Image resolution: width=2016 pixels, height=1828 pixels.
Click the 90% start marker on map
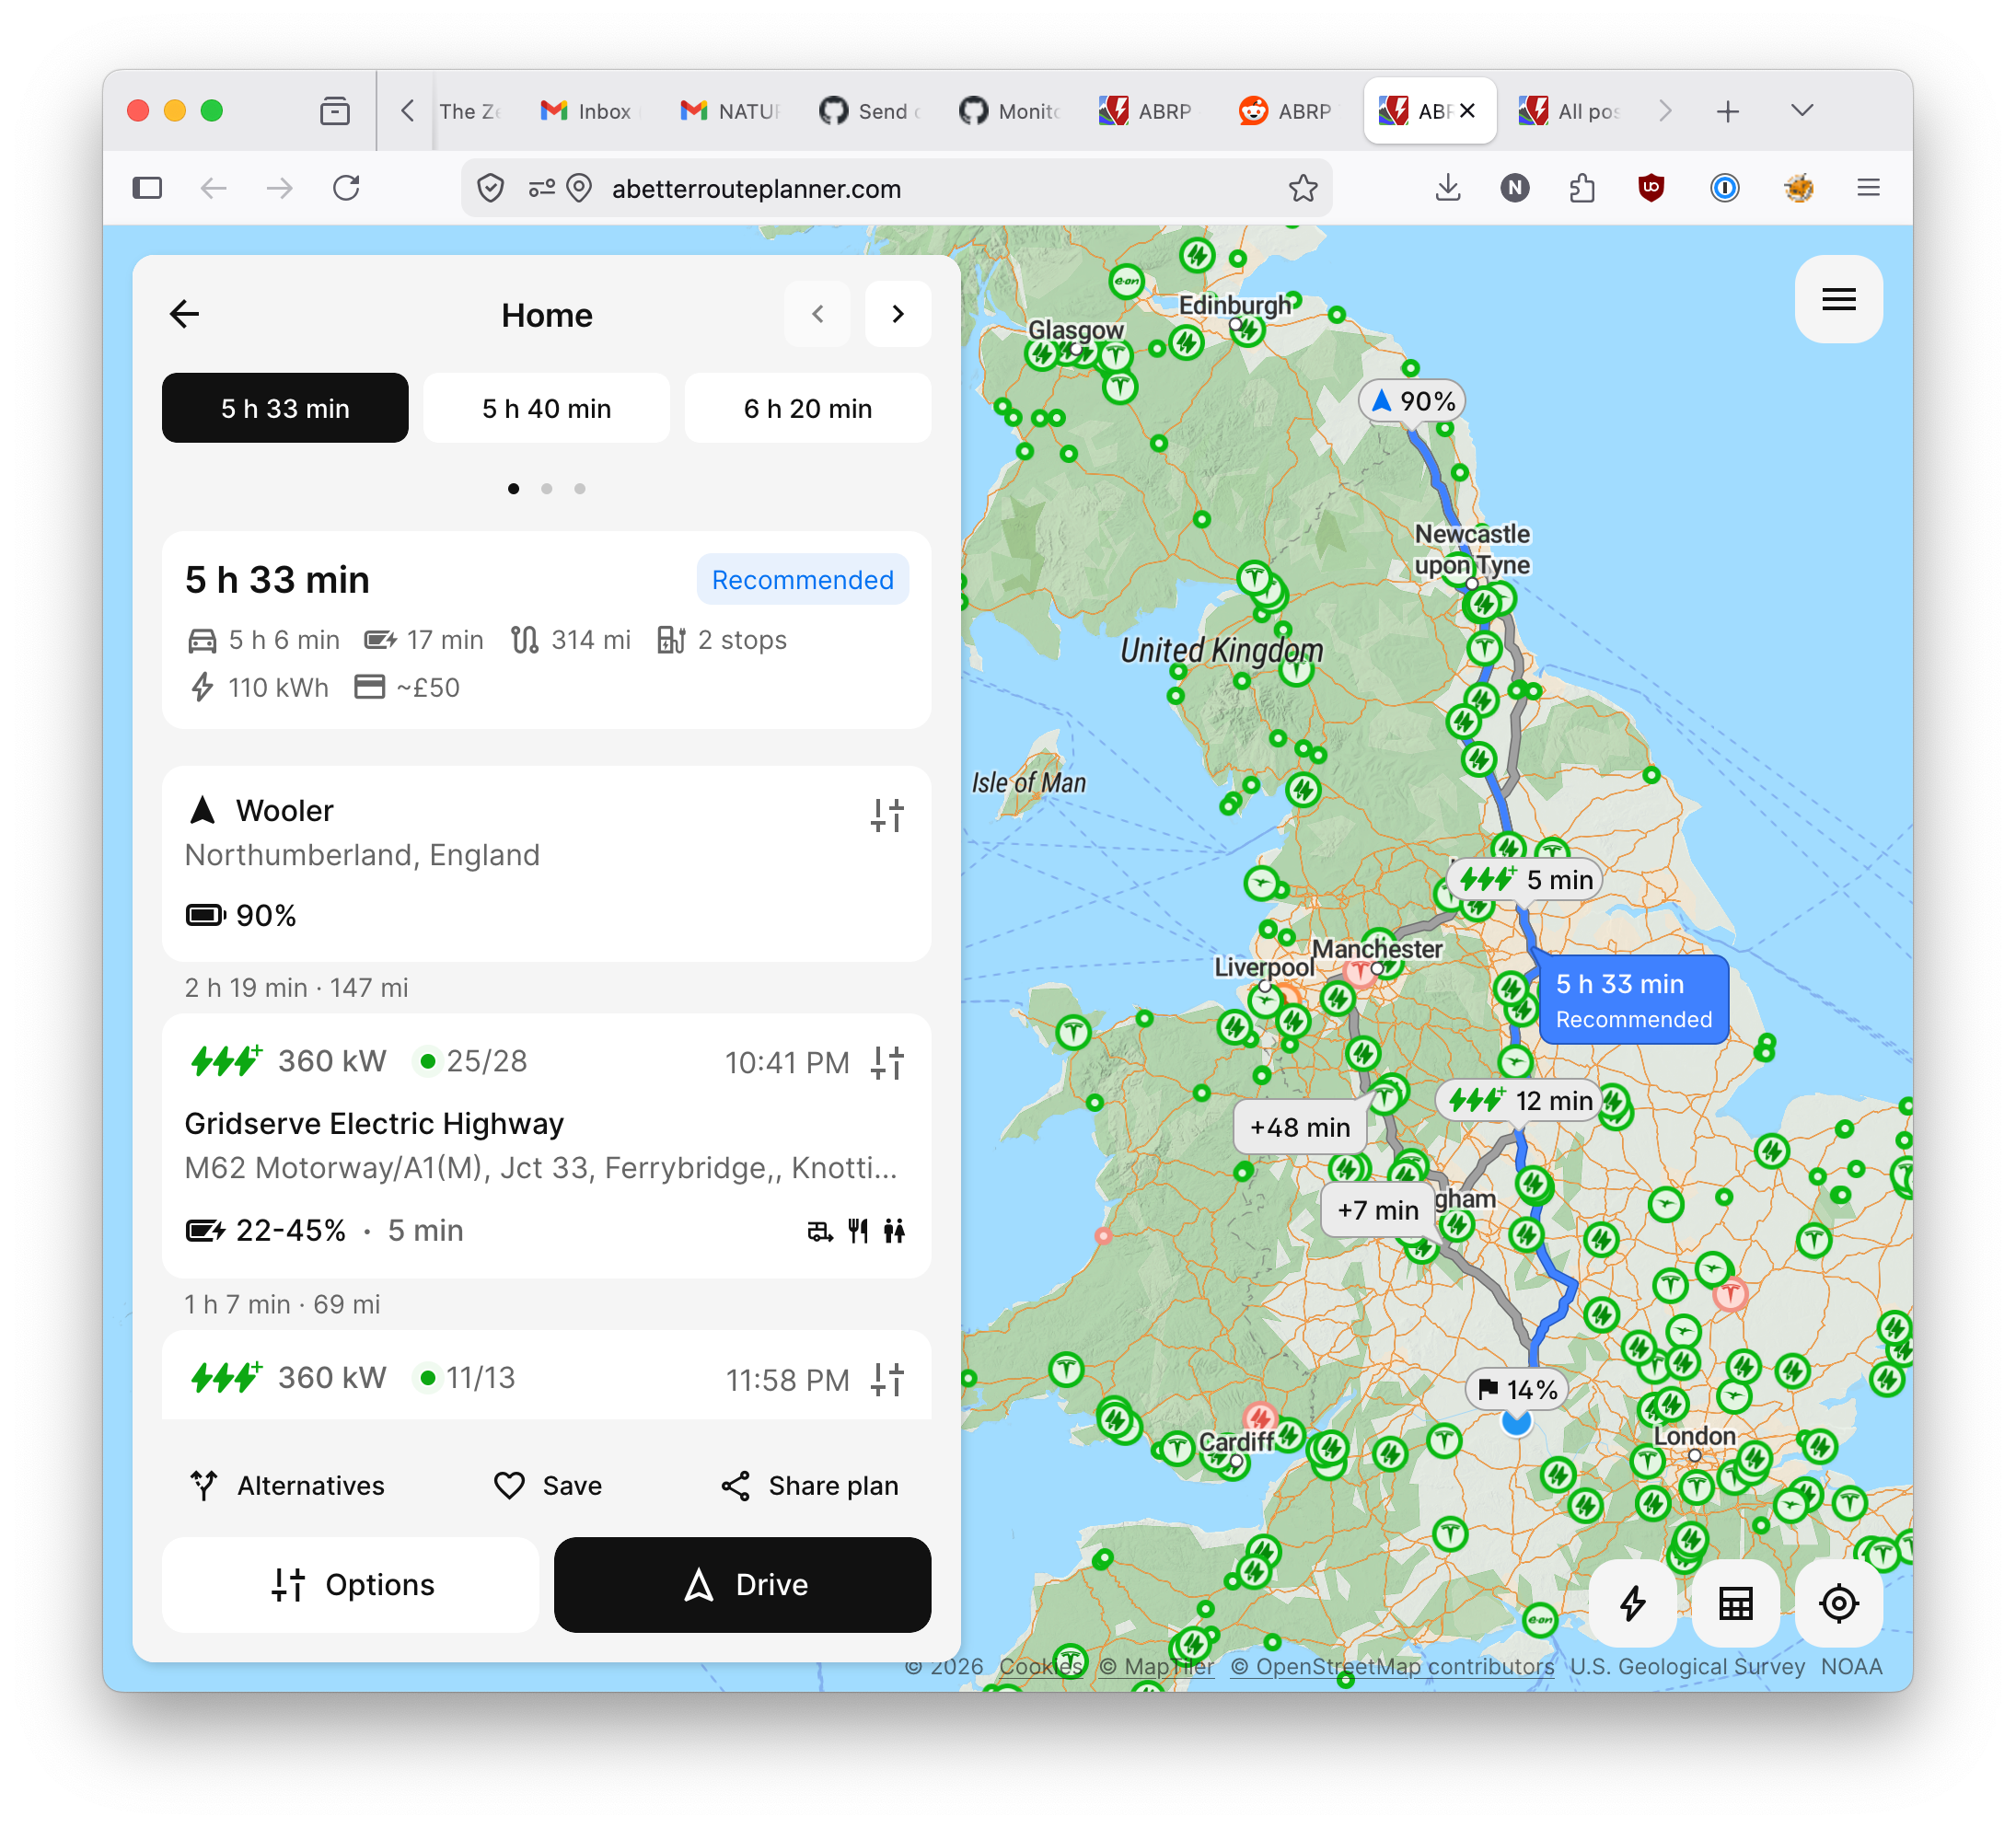pos(1412,401)
